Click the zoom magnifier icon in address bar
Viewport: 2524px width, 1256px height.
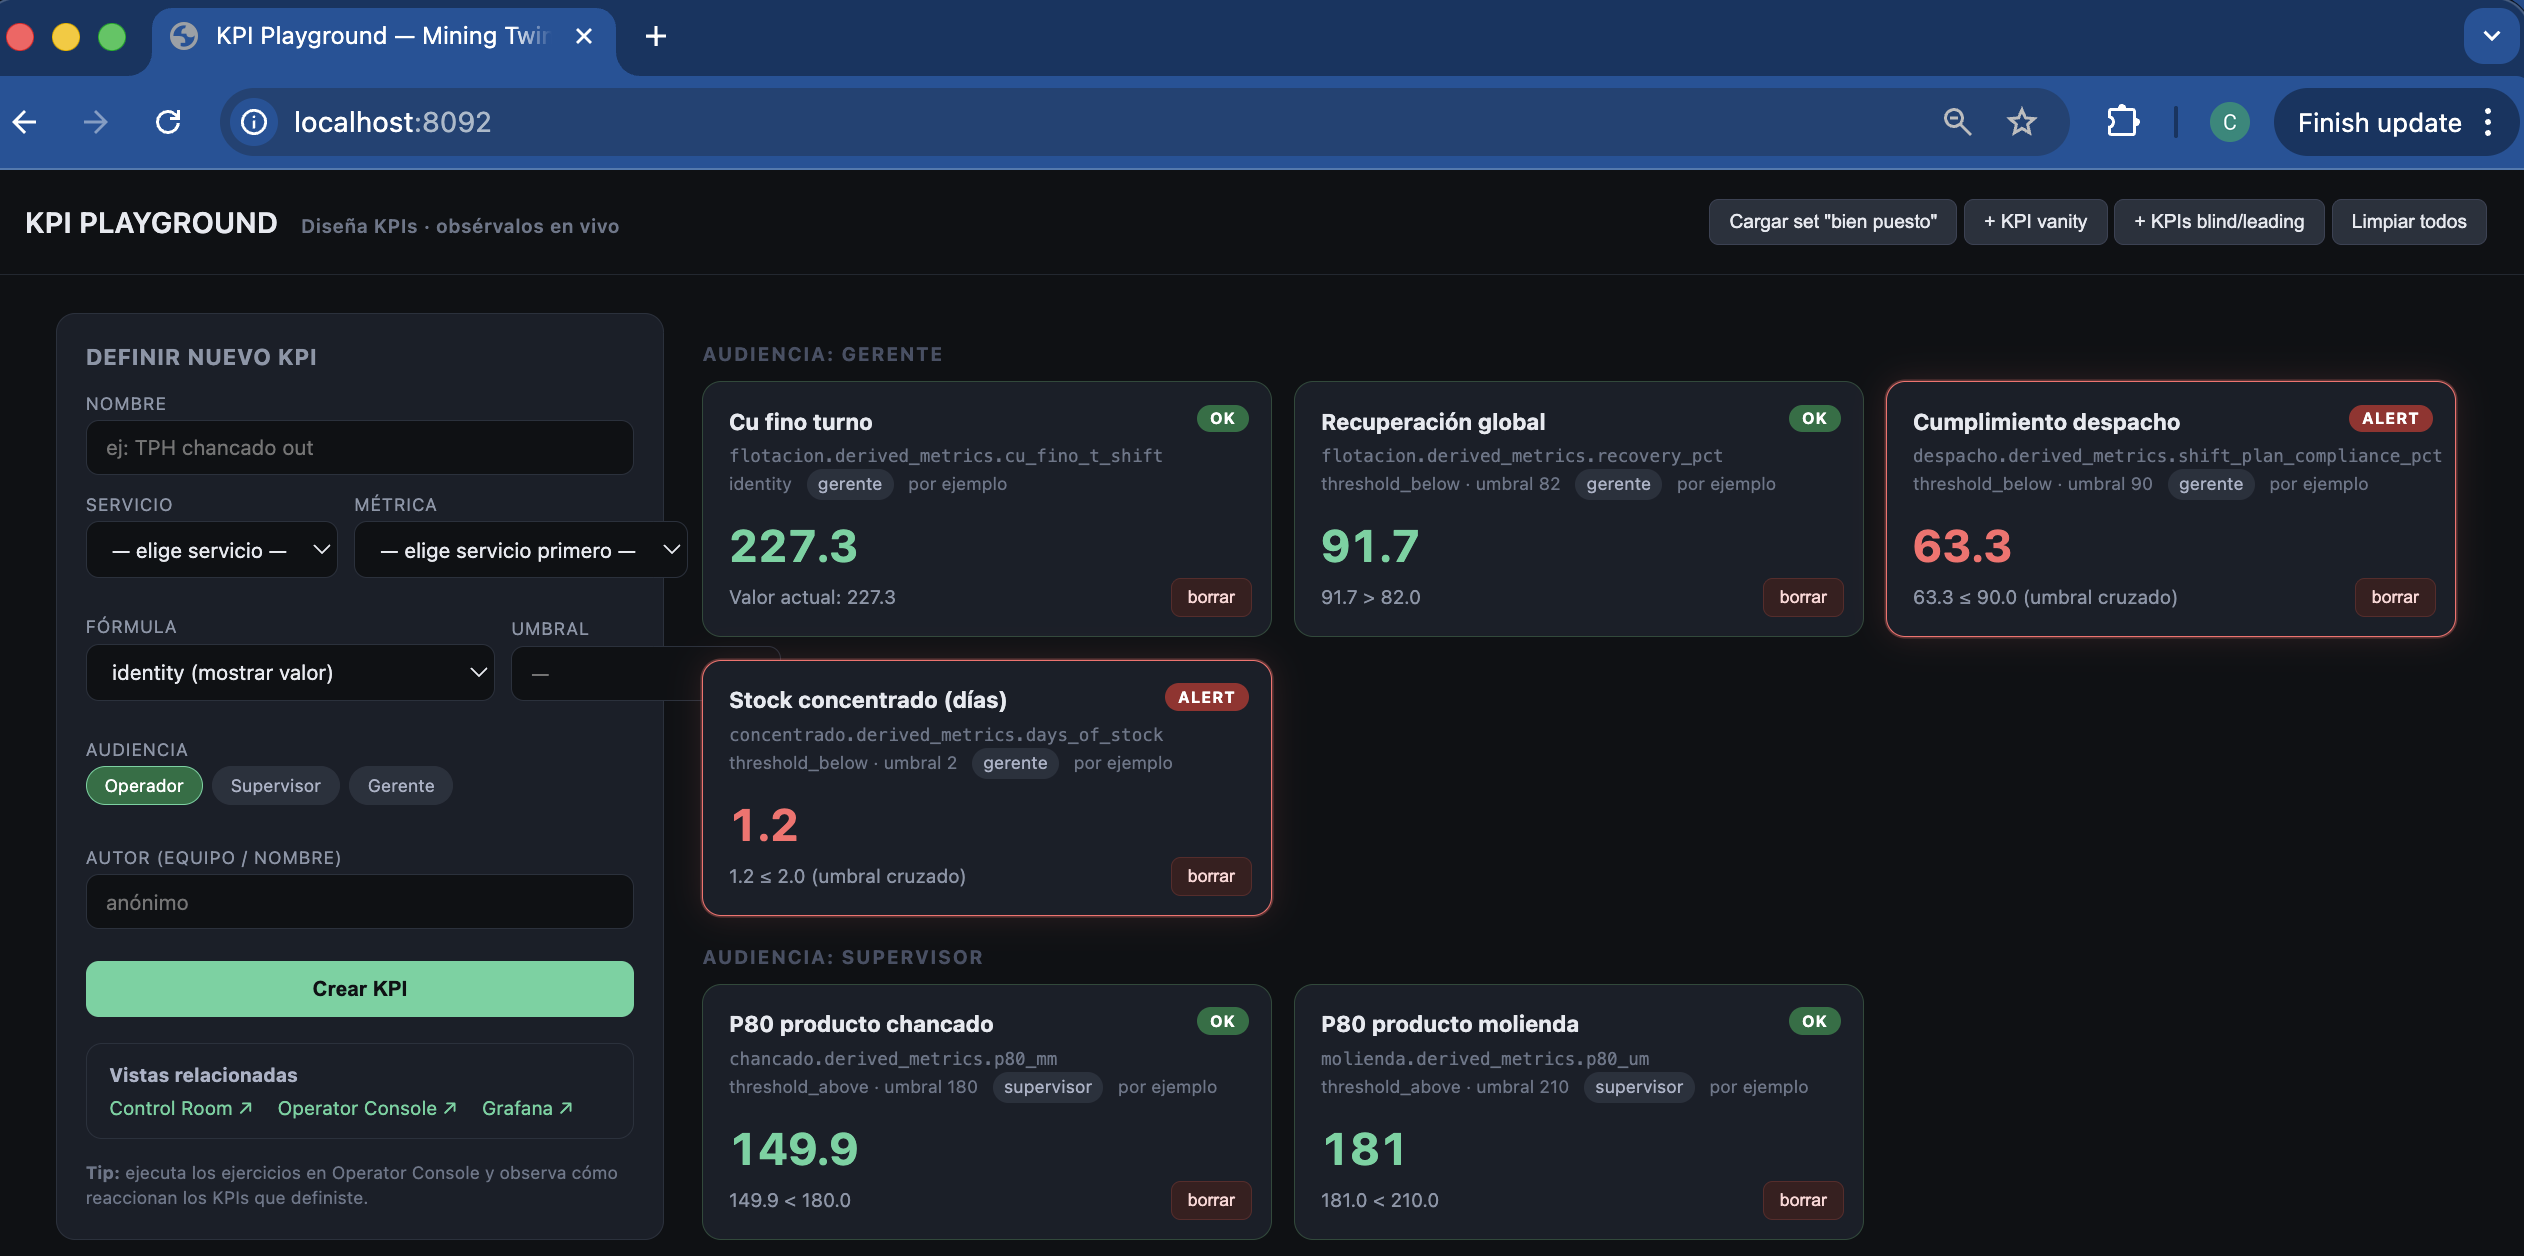[x=1956, y=122]
